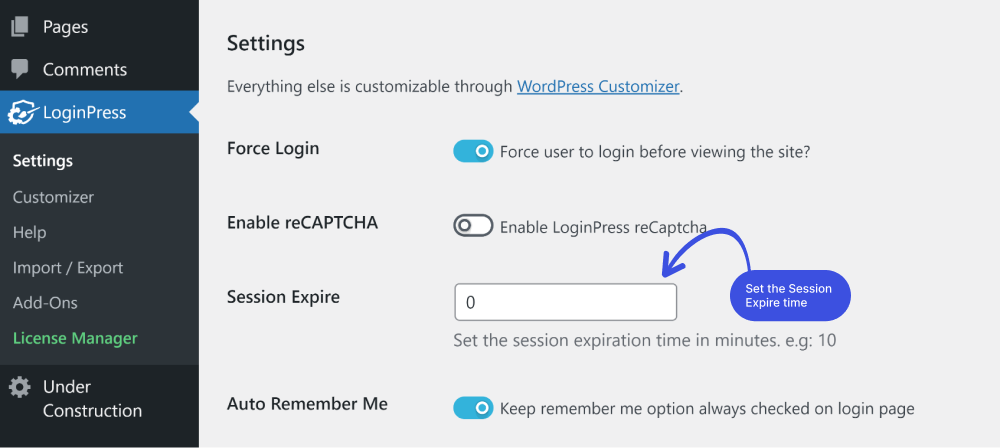Click the Comments speech bubble icon
This screenshot has height=448, width=1000.
pyautogui.click(x=20, y=69)
